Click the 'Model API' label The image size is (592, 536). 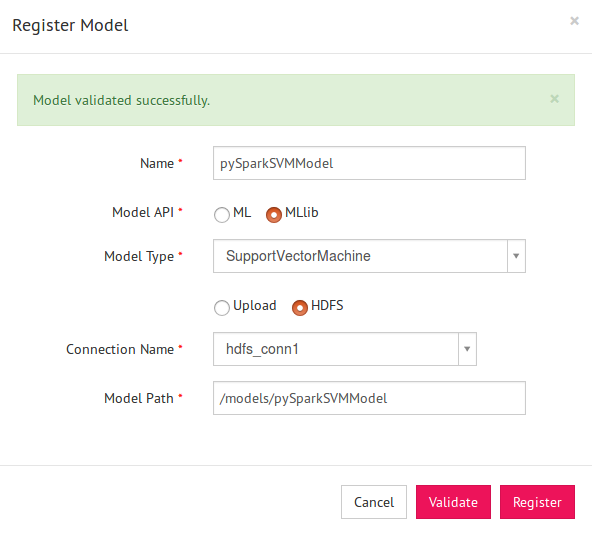pyautogui.click(x=143, y=212)
